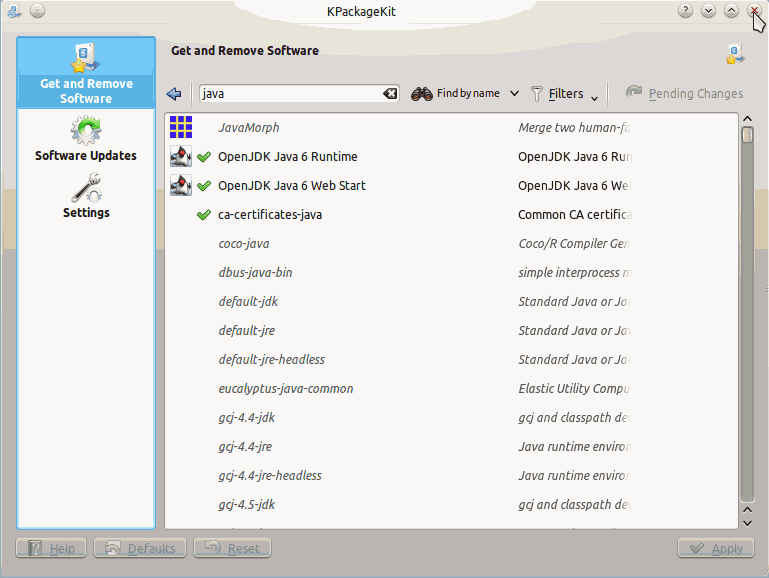Clear the java search text
769x578 pixels.
(x=390, y=93)
